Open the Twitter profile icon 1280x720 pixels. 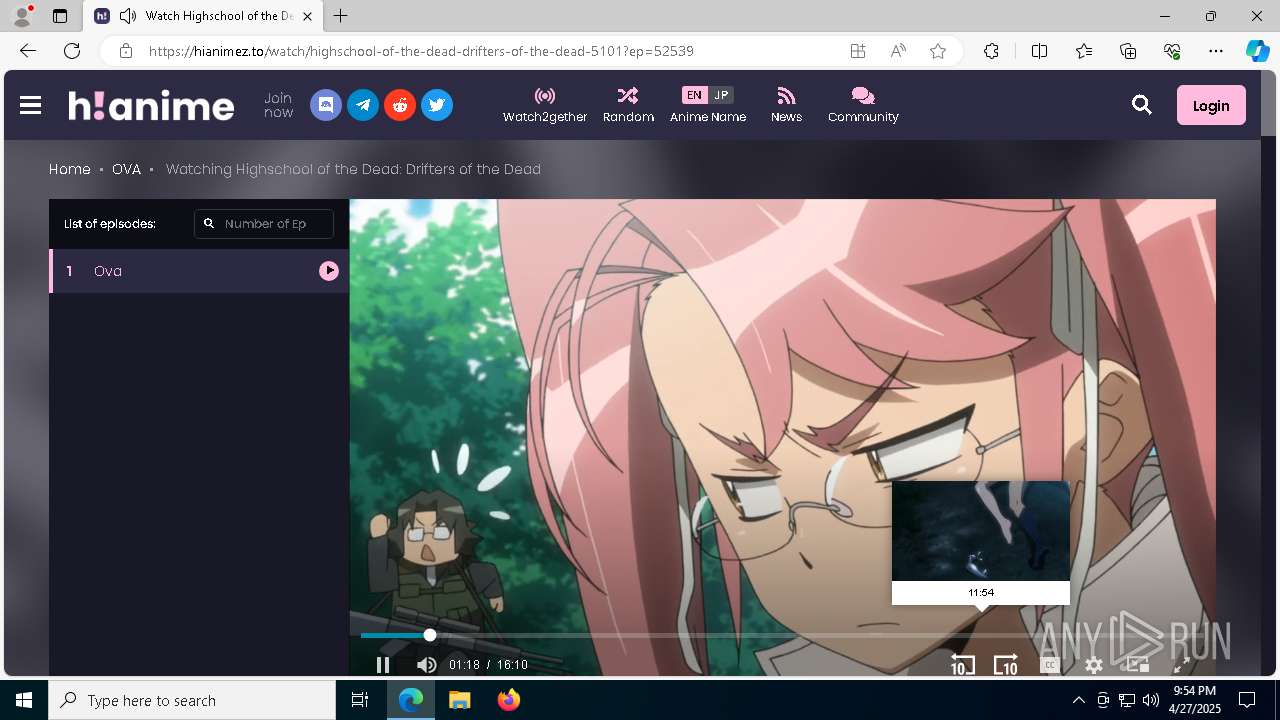[x=437, y=105]
